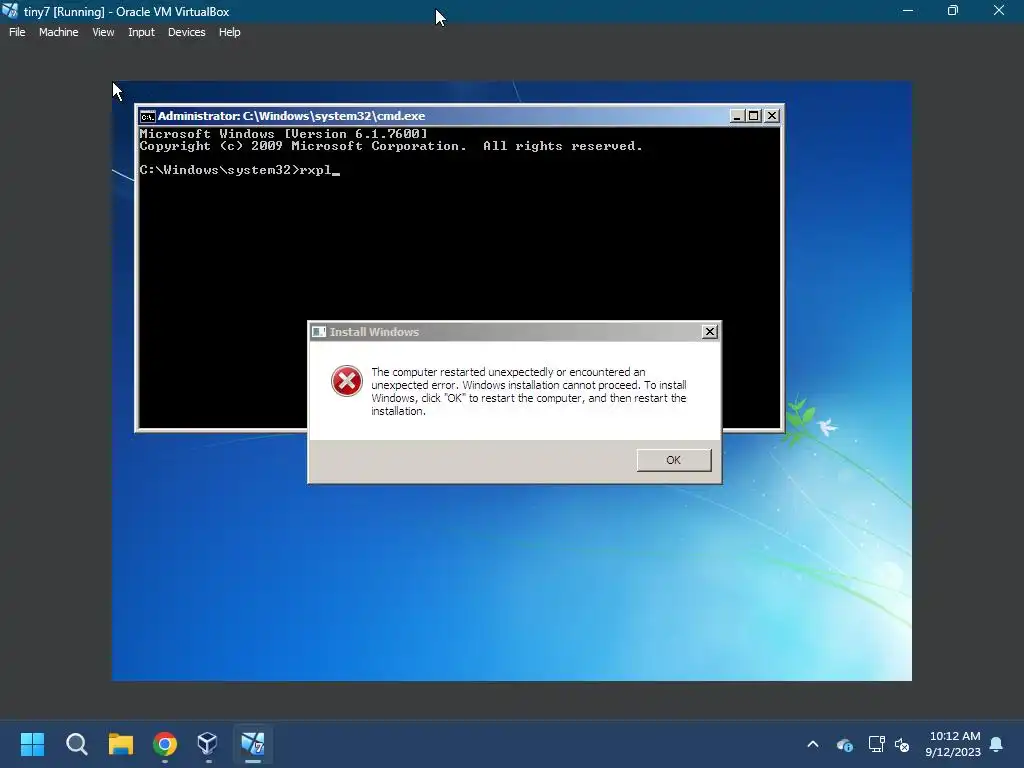1024x768 pixels.
Task: Close the Install Windows error dialog
Action: point(709,332)
